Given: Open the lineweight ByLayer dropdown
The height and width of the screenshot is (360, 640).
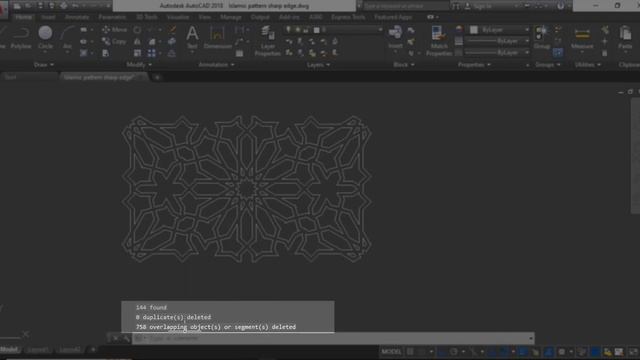Looking at the screenshot, I should pos(497,41).
